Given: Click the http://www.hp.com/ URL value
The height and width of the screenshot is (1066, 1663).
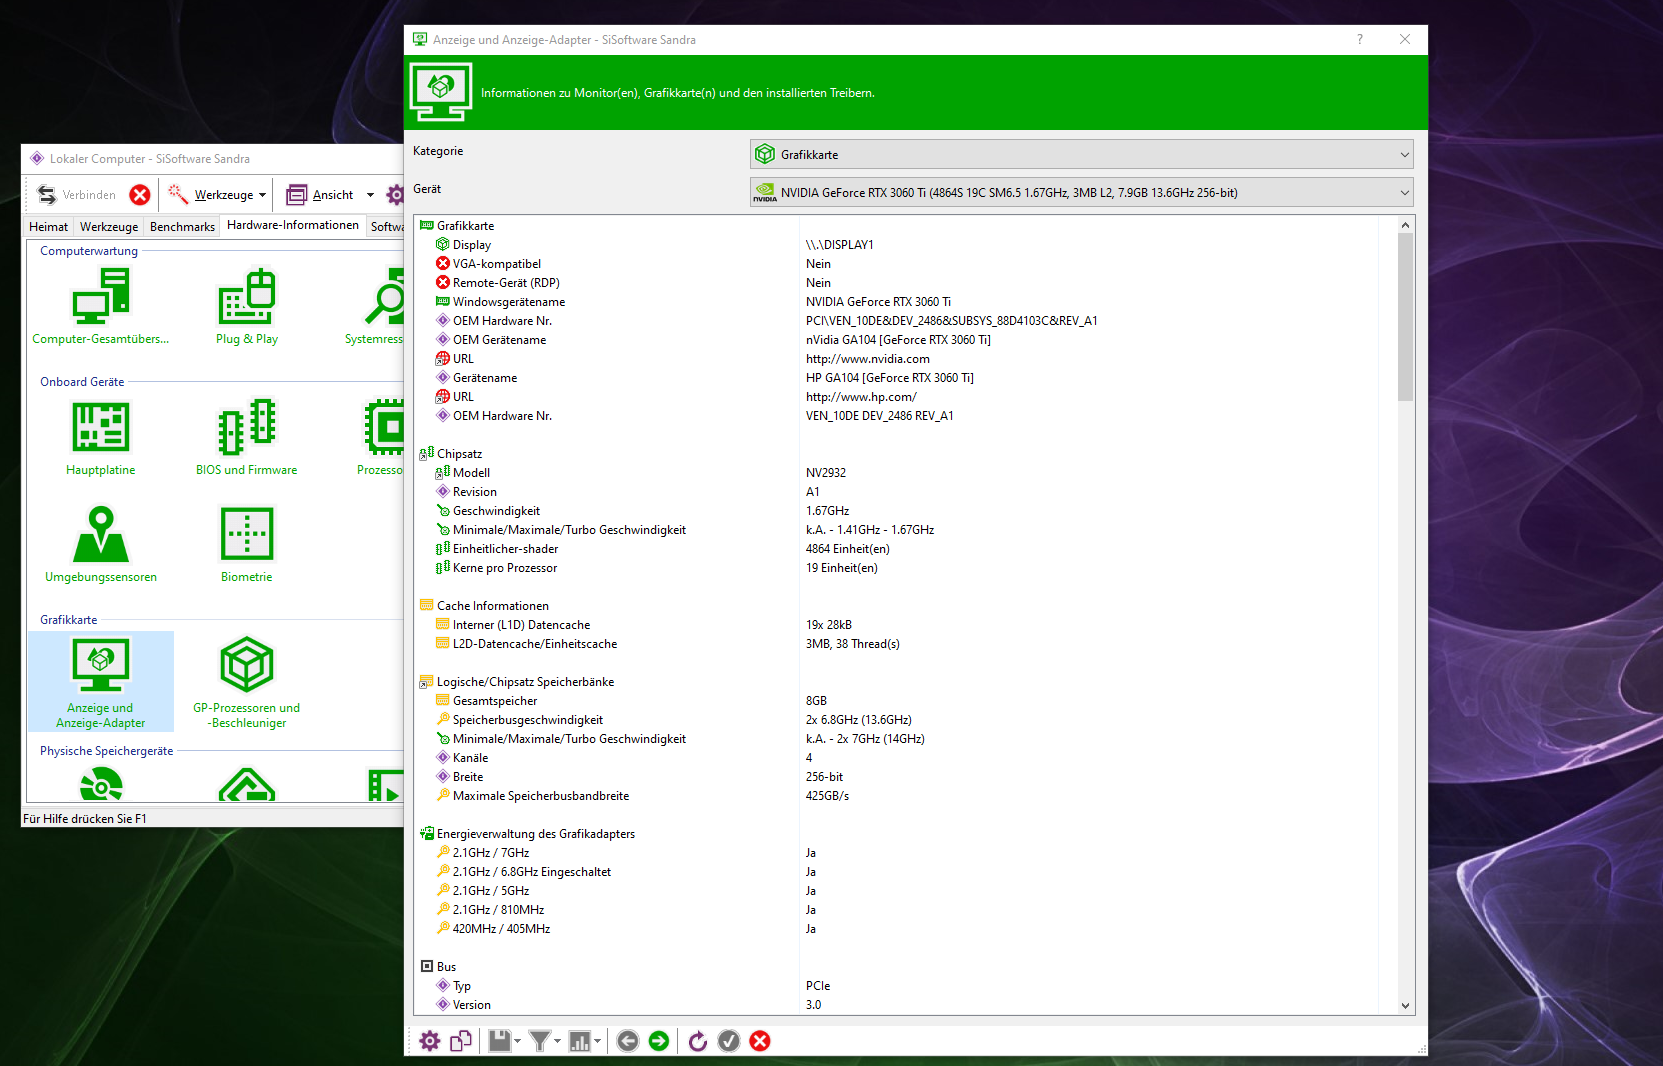Looking at the screenshot, I should pyautogui.click(x=861, y=397).
